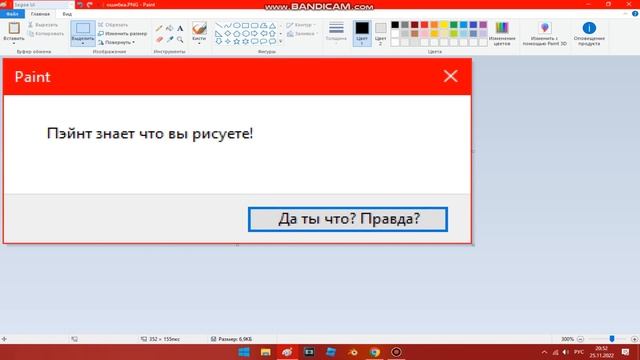Click Изменить с помощью Paint 3D
Screen dimensions: 640x360
click(x=544, y=33)
